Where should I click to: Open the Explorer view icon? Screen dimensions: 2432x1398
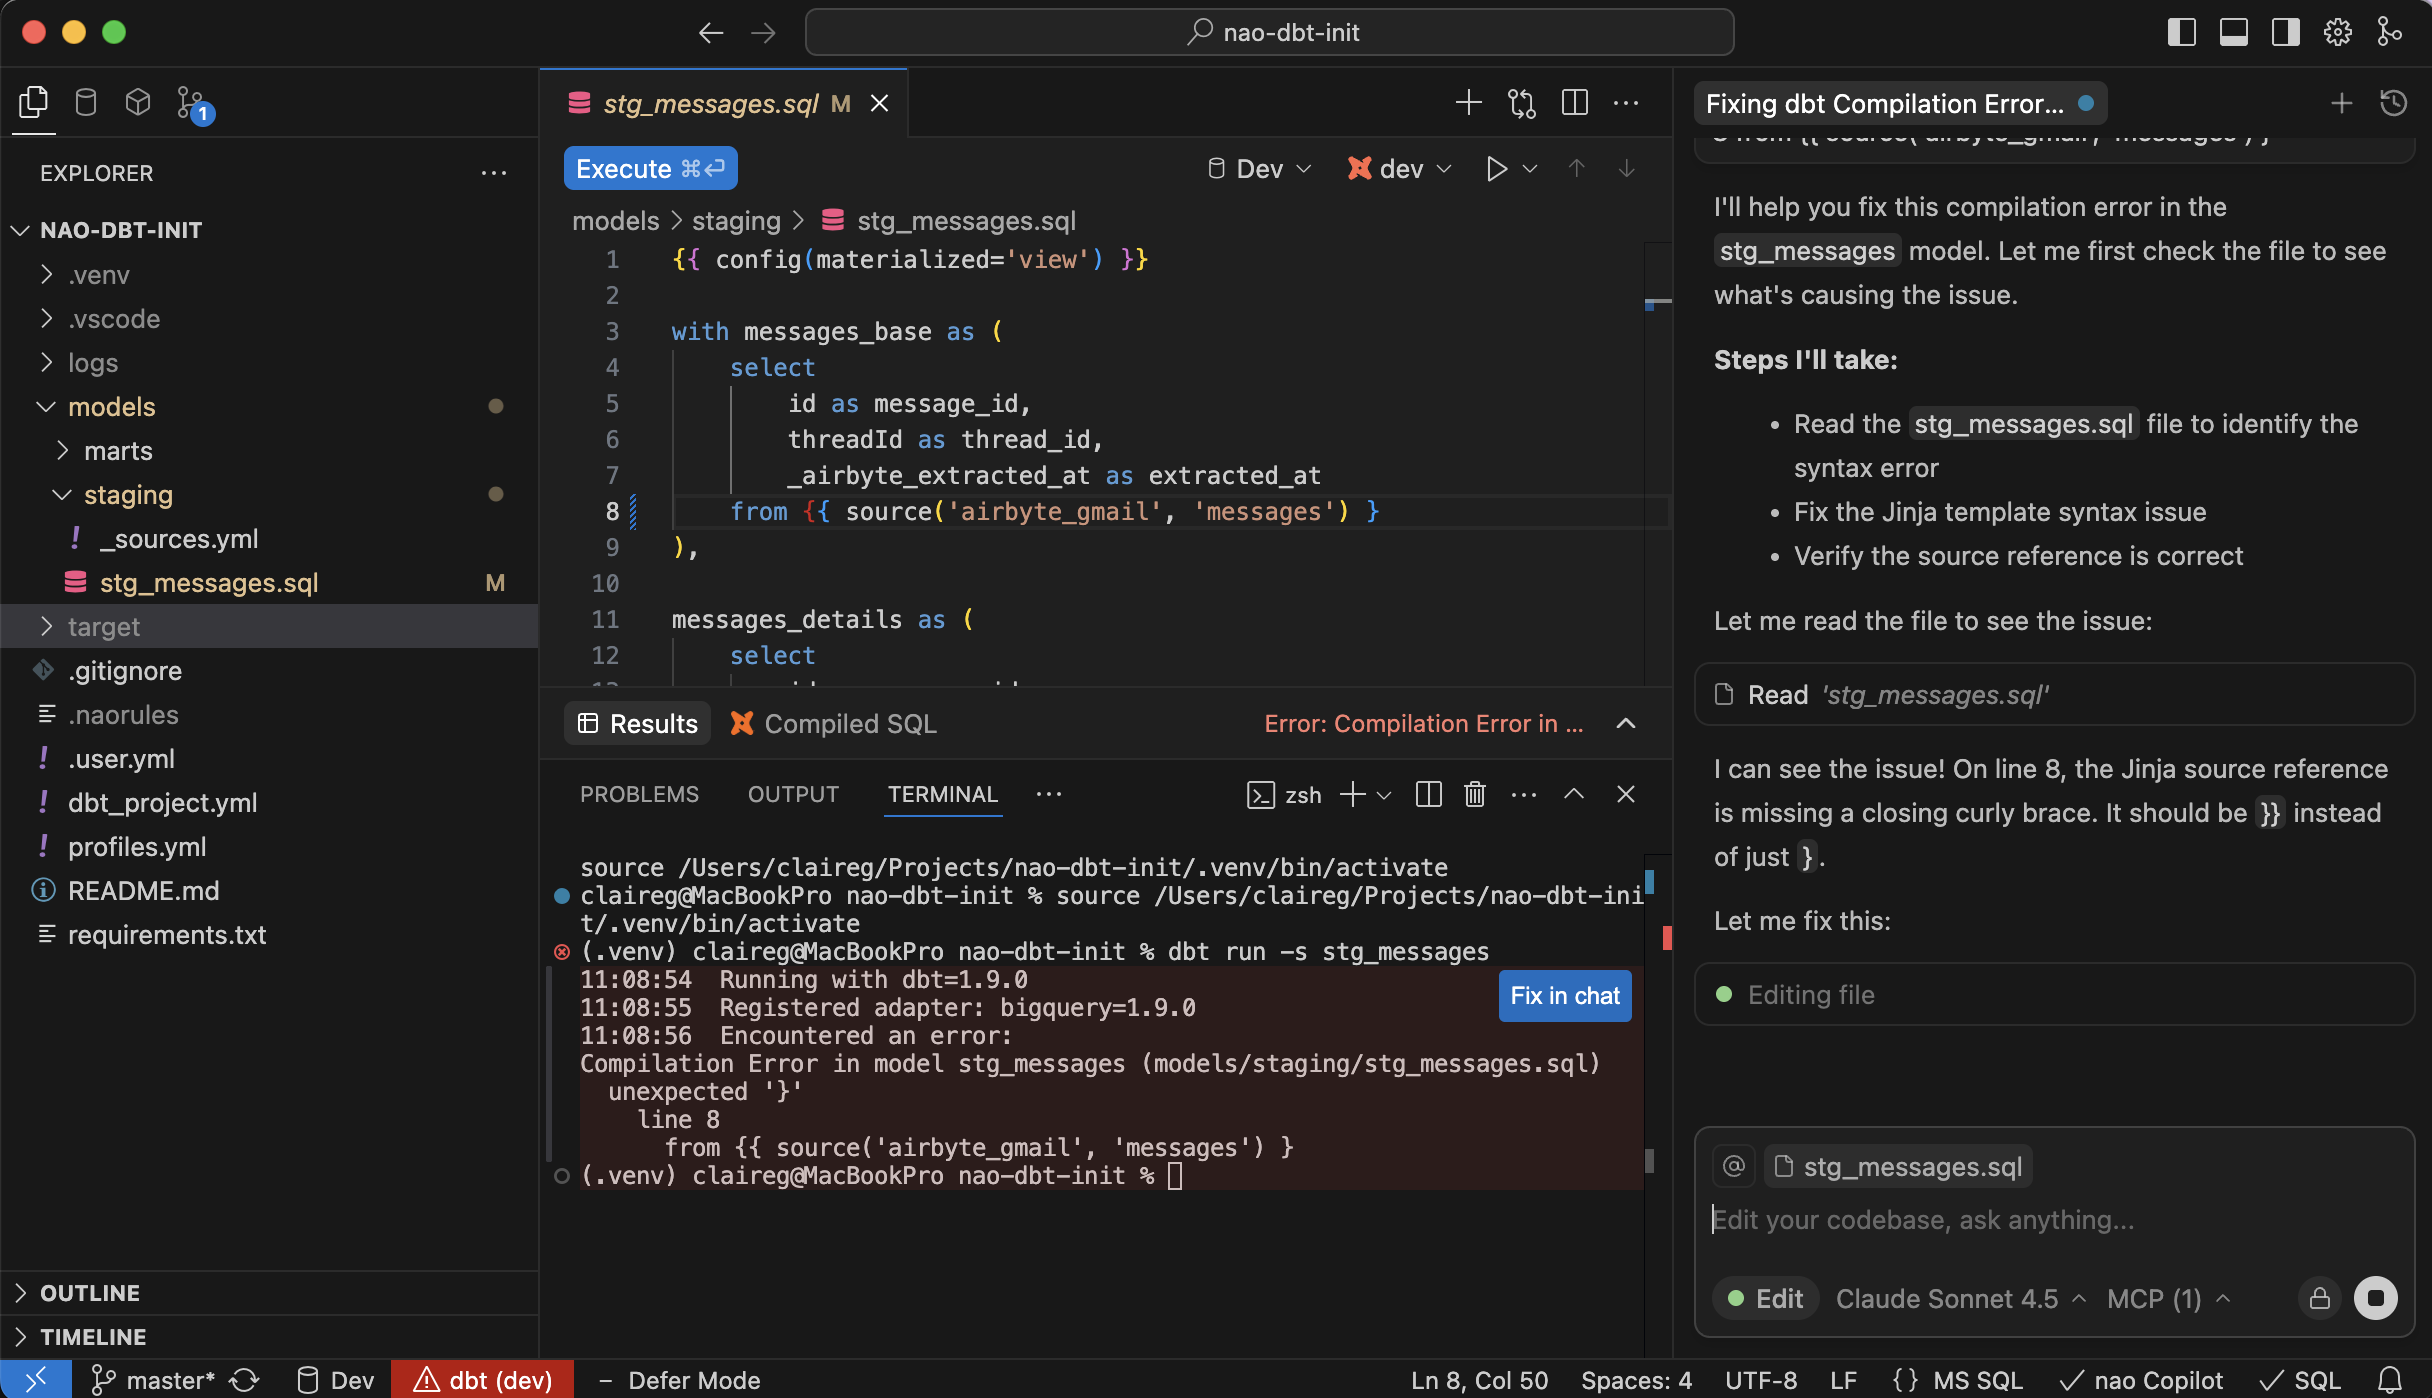33,101
